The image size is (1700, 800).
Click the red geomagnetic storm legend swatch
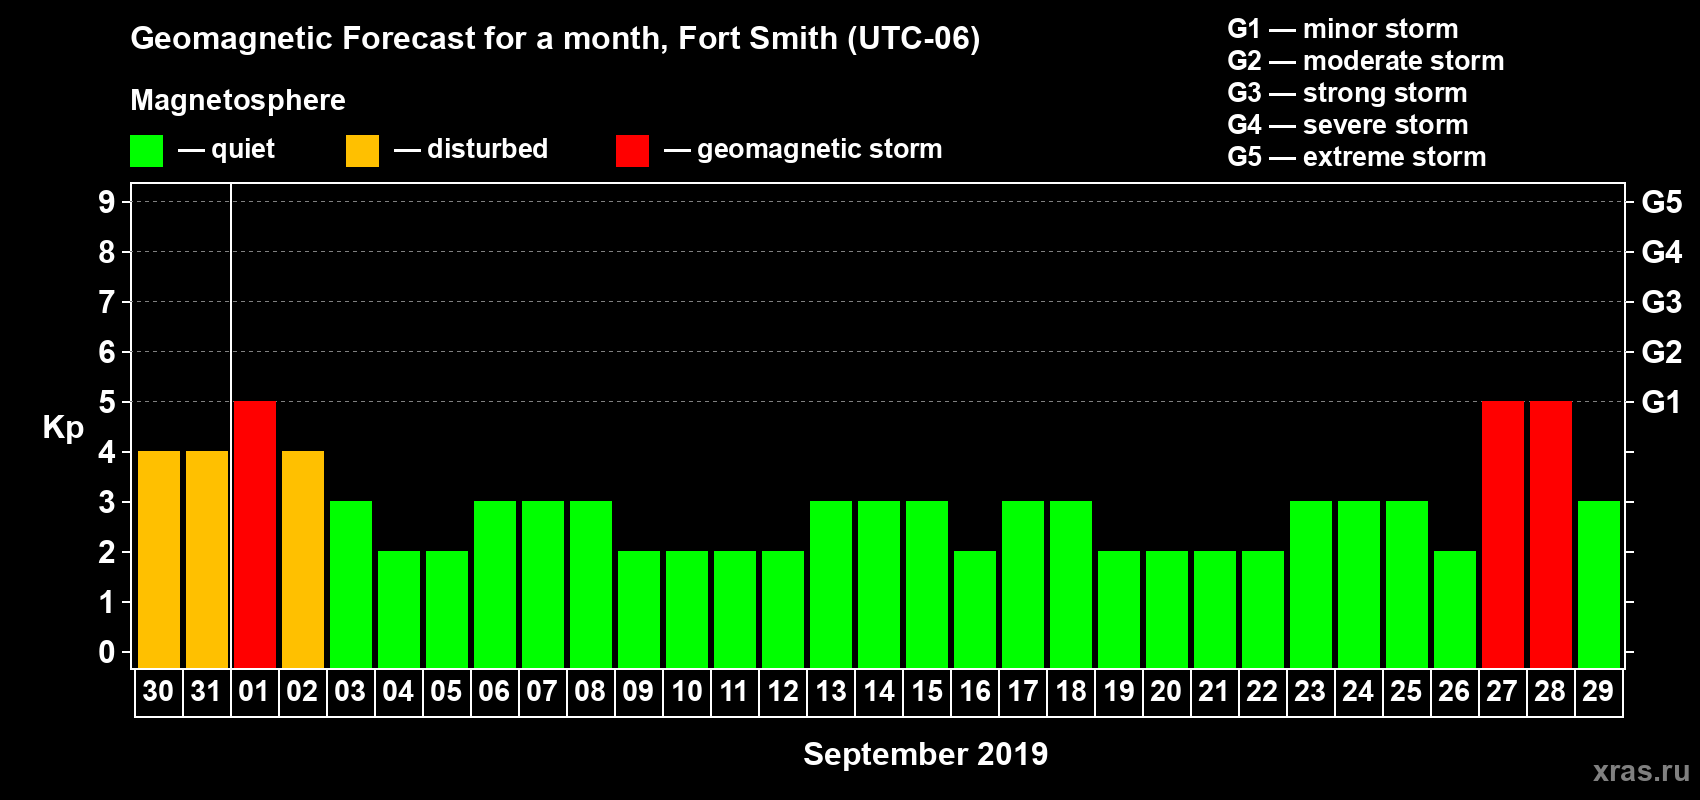point(632,151)
